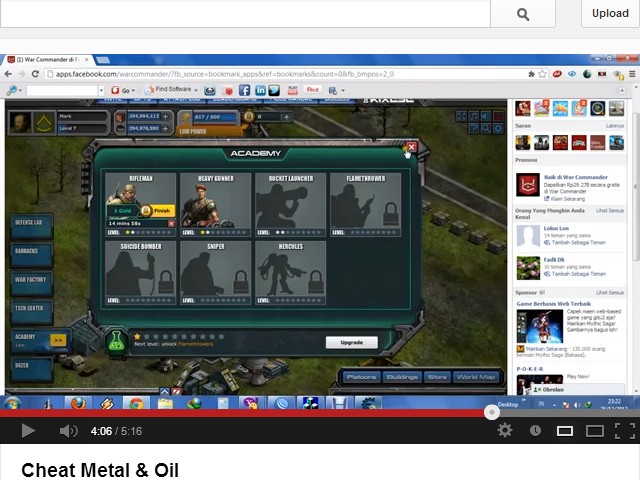Click the commander portrait avatar
Viewport: 640px width, 480px height.
pyautogui.click(x=20, y=122)
